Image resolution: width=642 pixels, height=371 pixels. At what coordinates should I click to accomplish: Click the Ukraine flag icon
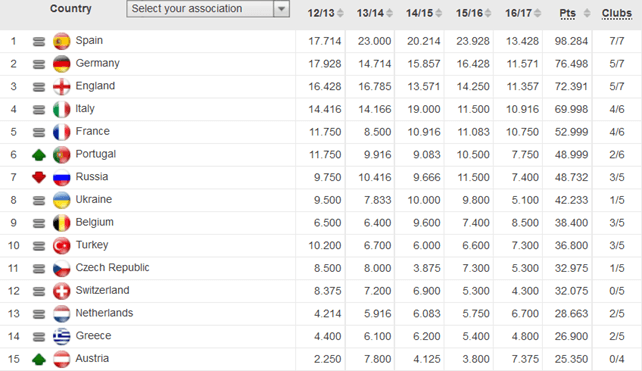[x=61, y=200]
